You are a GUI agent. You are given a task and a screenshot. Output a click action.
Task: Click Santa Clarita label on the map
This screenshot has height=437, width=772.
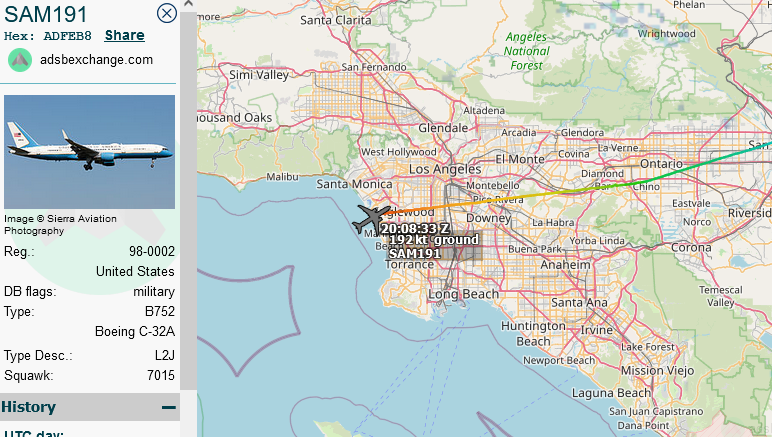click(336, 20)
